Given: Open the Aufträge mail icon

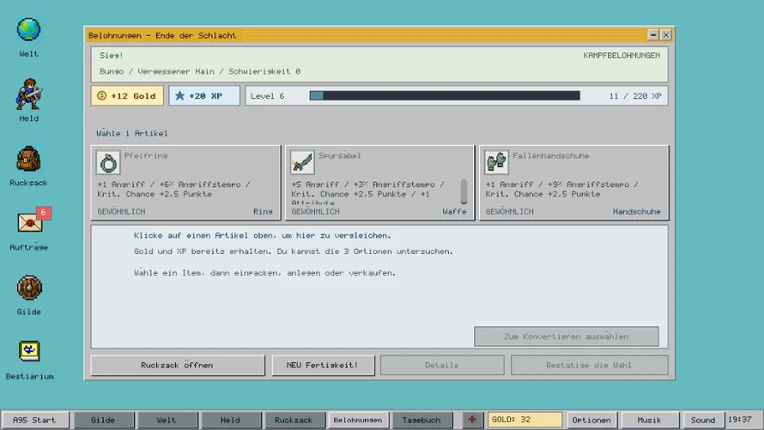Looking at the screenshot, I should [30, 223].
